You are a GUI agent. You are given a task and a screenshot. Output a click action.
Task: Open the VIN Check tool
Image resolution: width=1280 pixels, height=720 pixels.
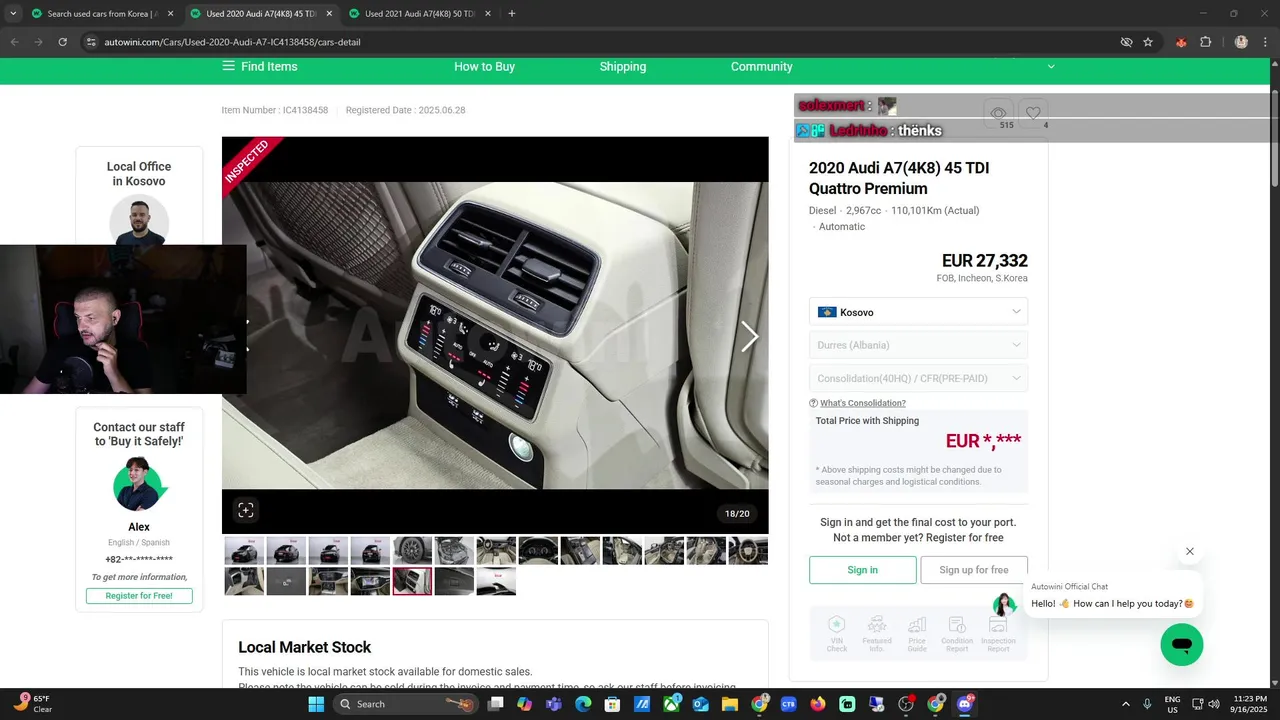pos(836,634)
